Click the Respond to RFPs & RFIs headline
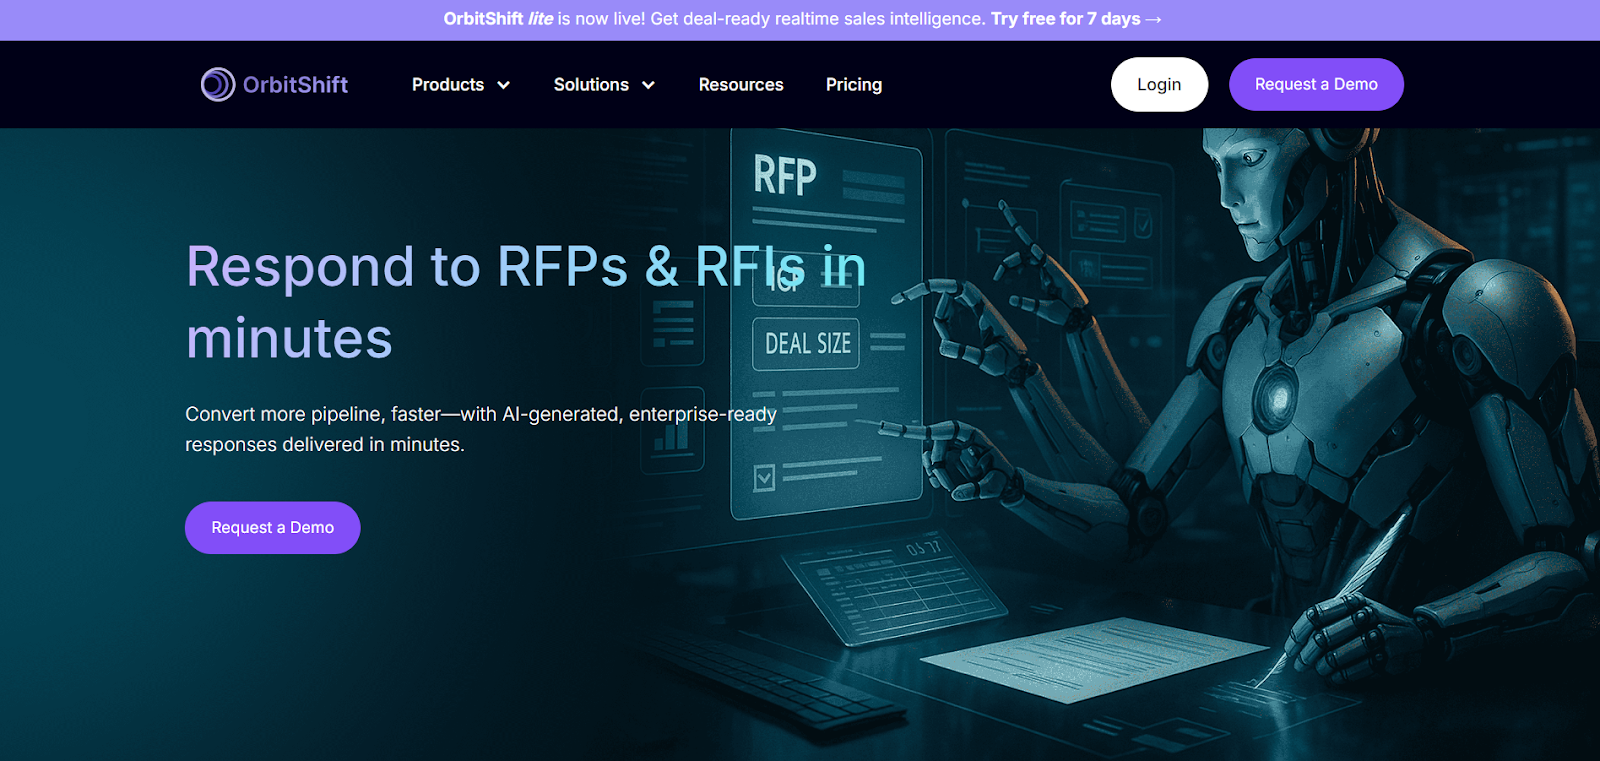This screenshot has width=1600, height=761. tap(526, 302)
